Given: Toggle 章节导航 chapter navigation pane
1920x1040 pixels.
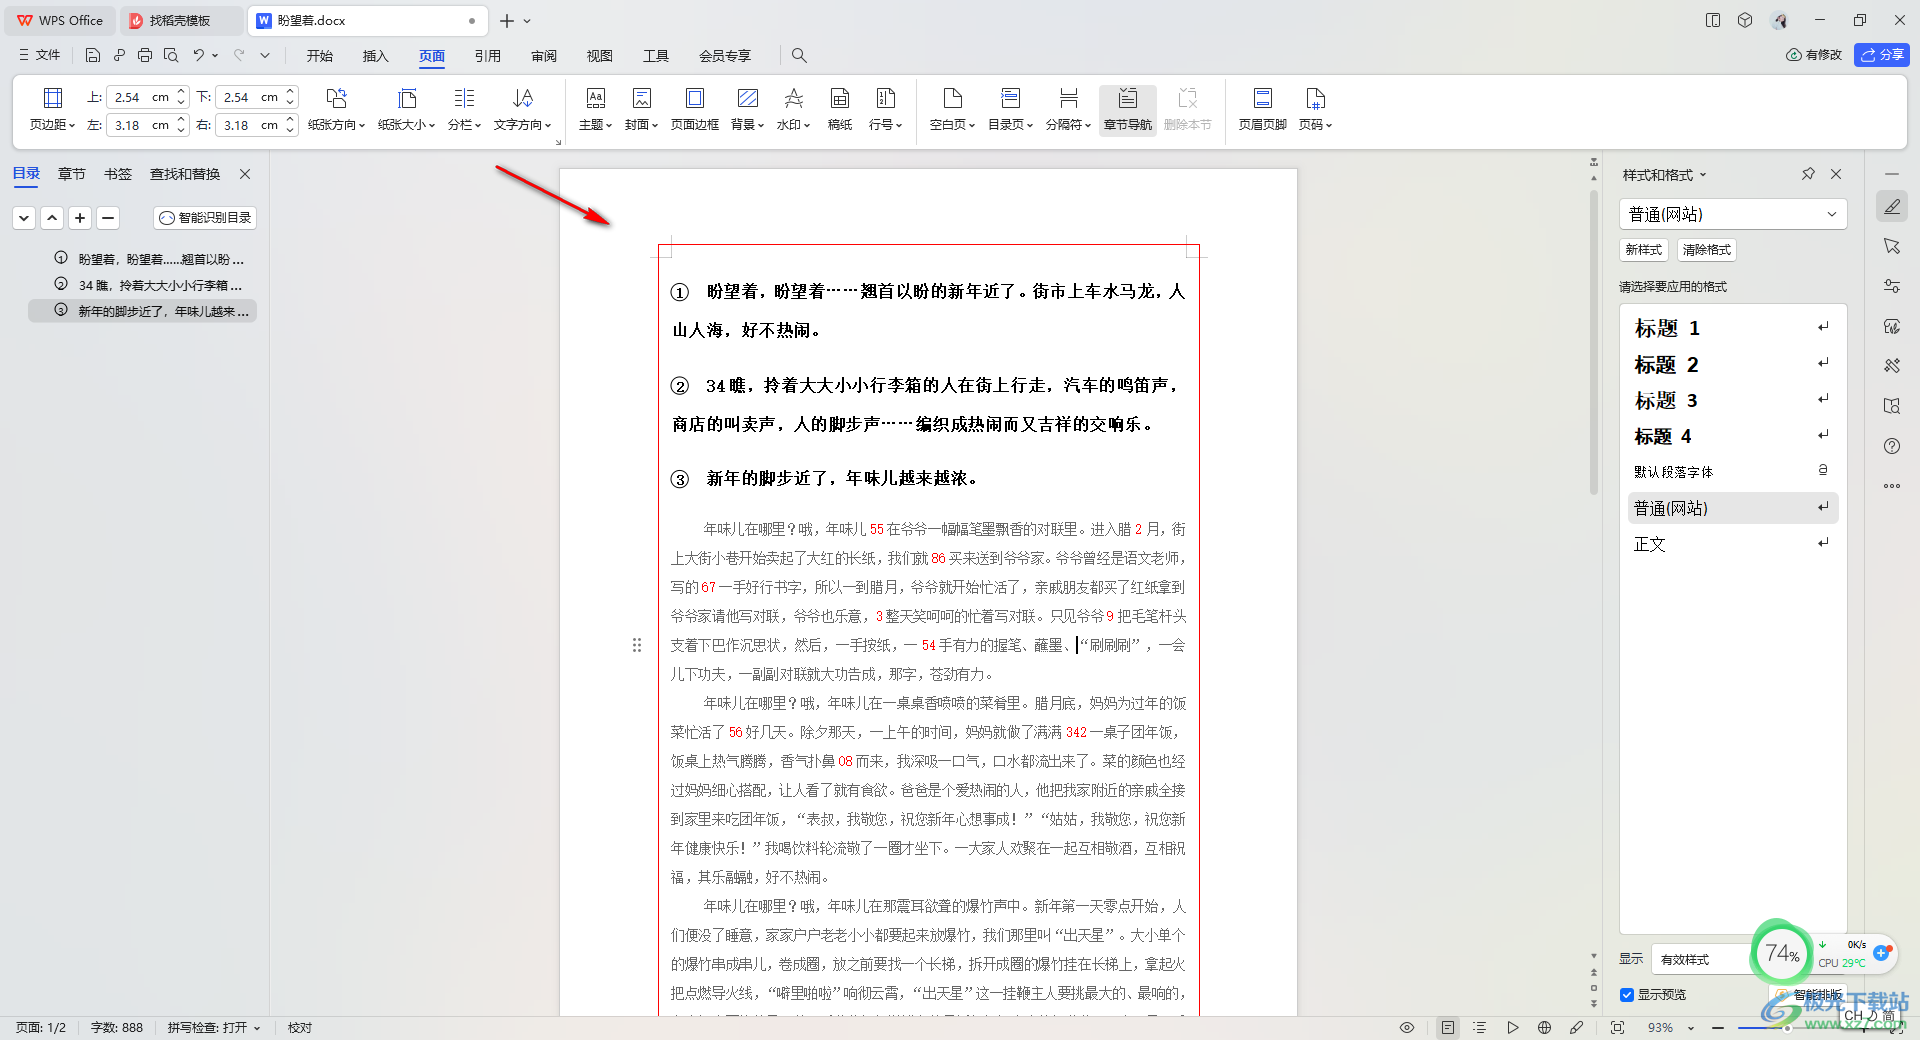Looking at the screenshot, I should click(x=1127, y=110).
